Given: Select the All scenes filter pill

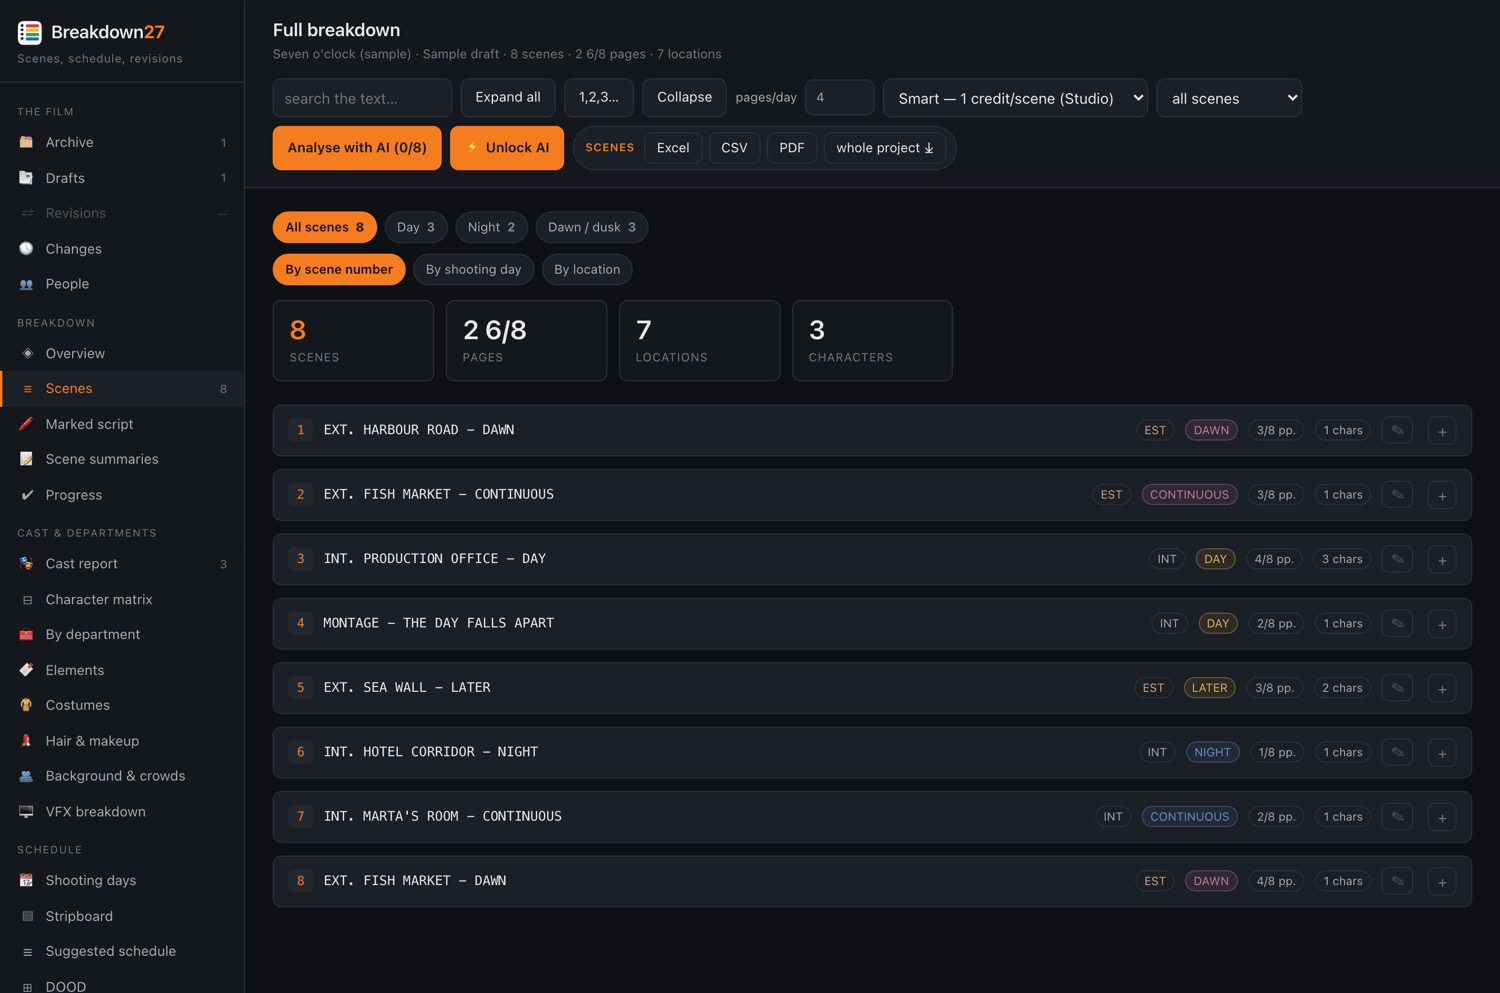Looking at the screenshot, I should click(325, 227).
